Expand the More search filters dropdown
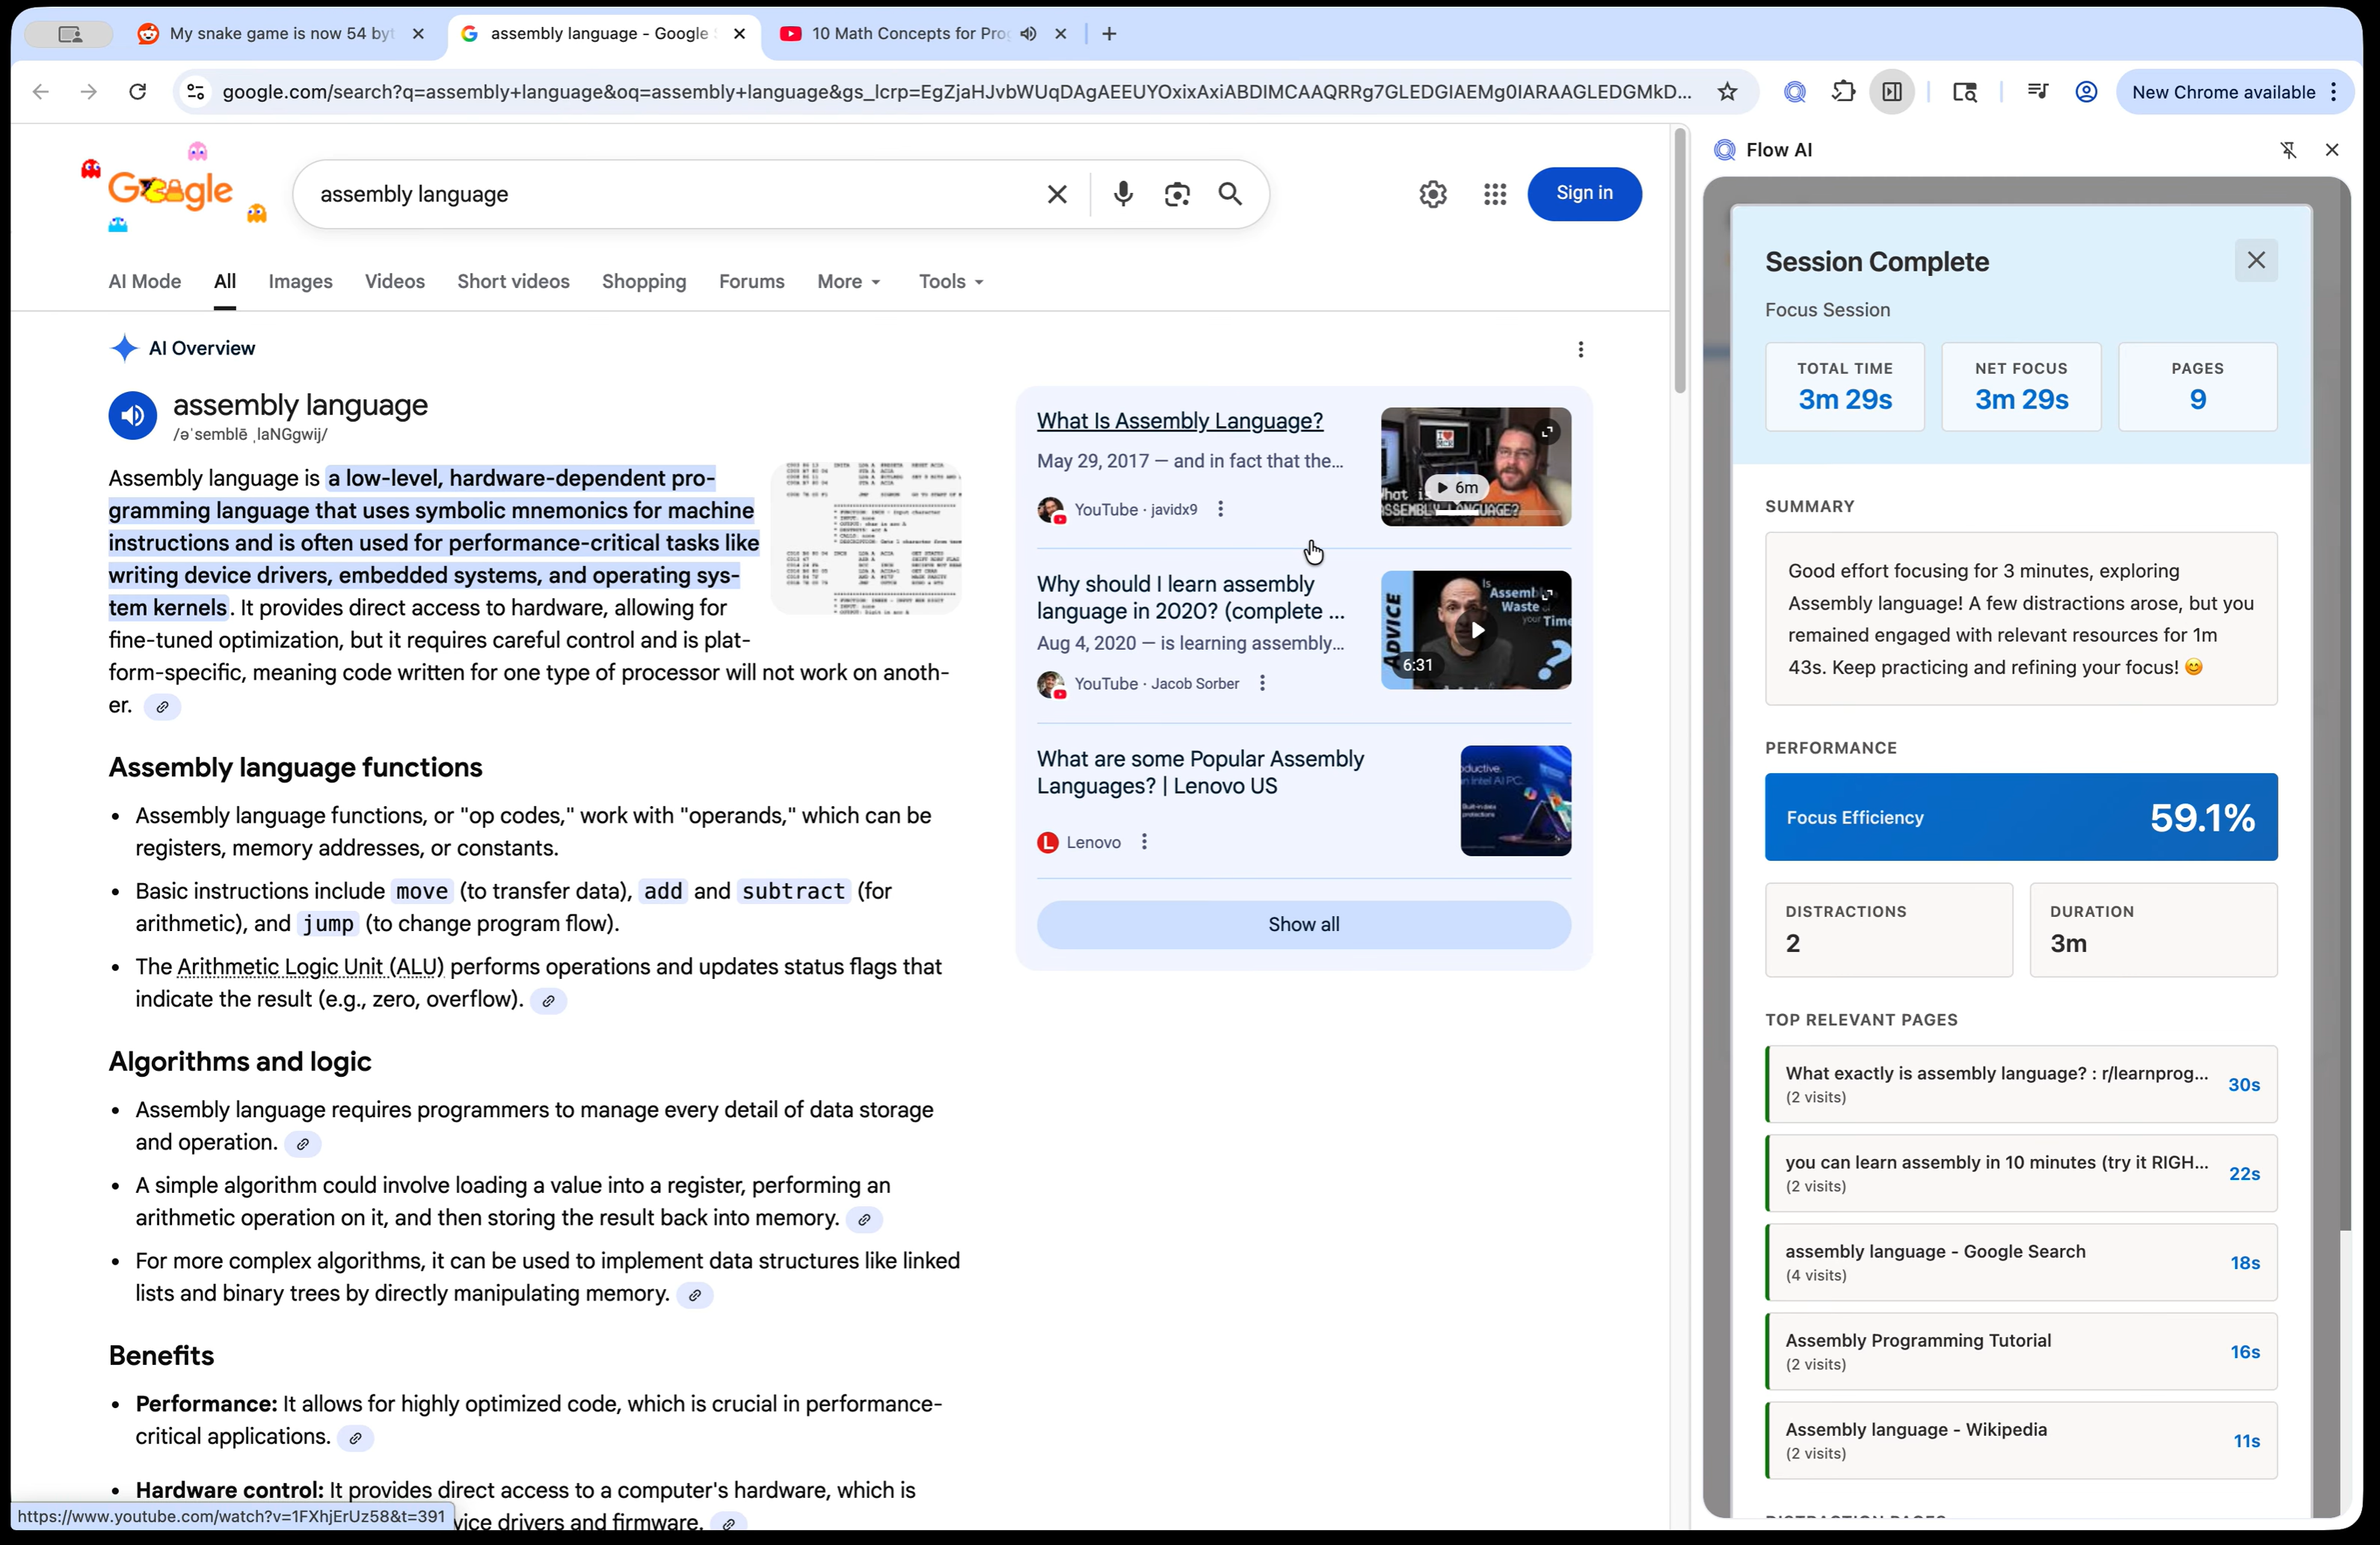Screen dimensions: 2380x1545 pos(848,282)
